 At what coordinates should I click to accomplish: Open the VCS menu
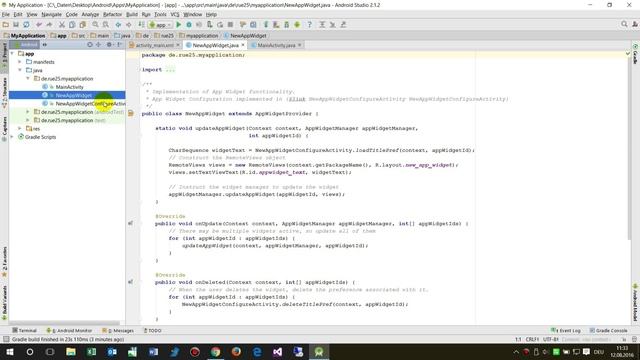[x=175, y=14]
